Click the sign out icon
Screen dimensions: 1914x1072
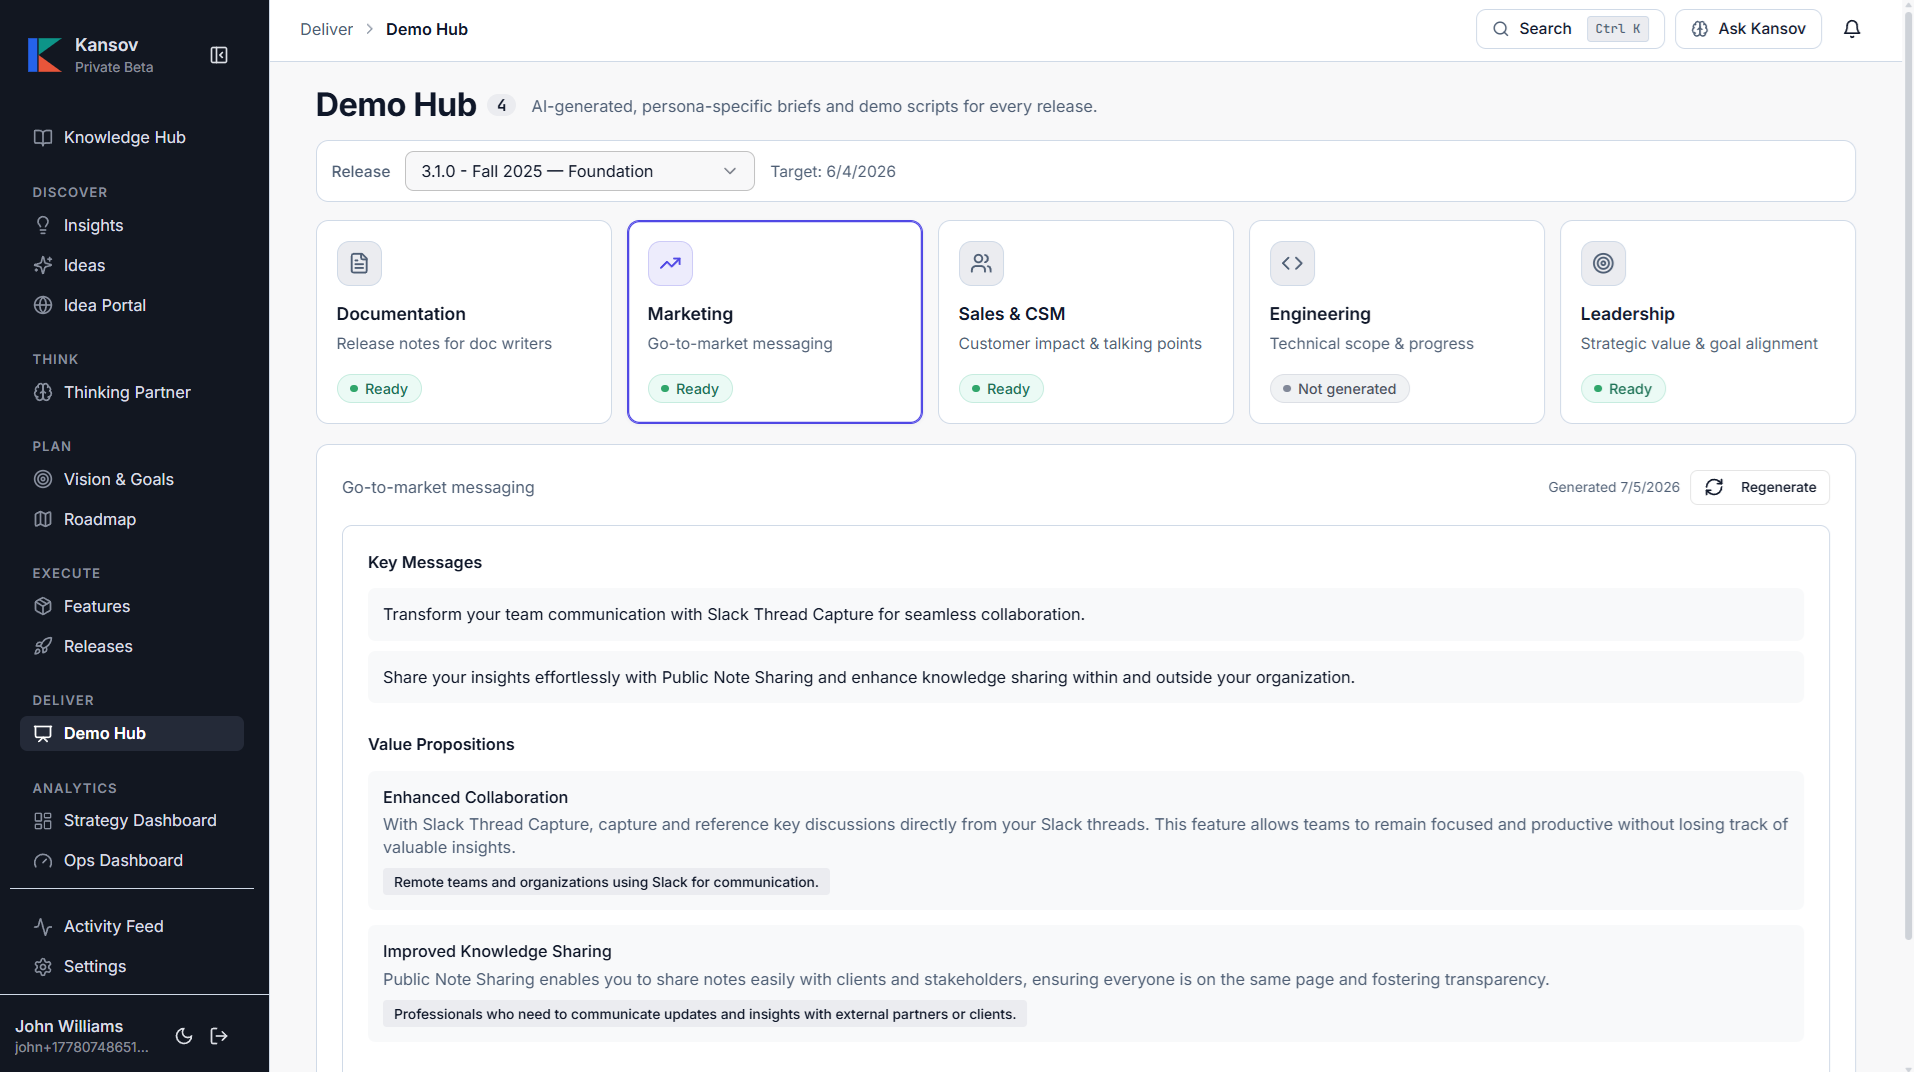[219, 1036]
